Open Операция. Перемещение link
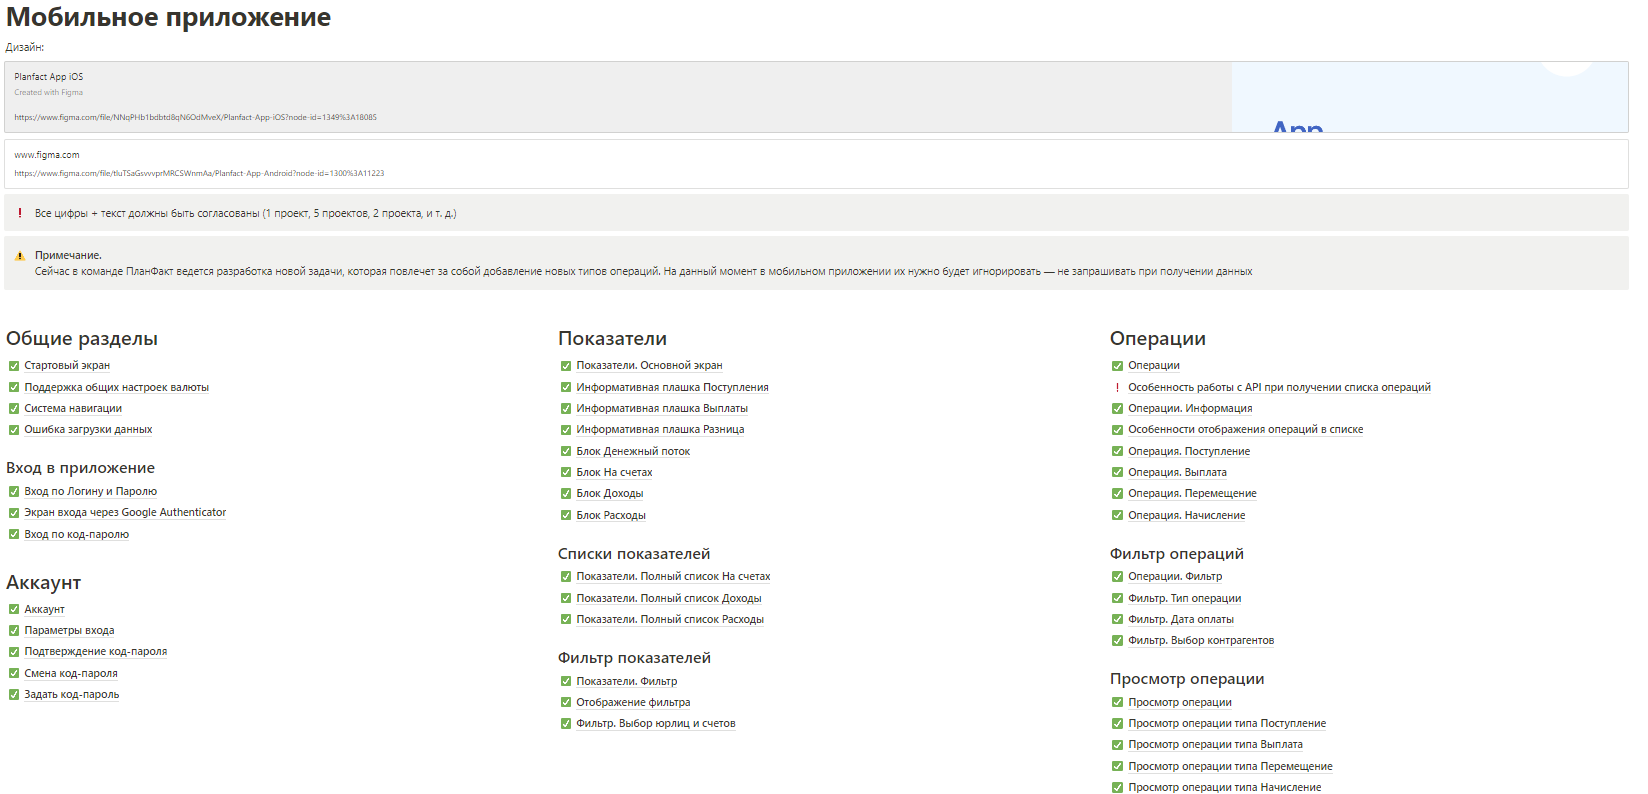Screen dimensions: 1648x794 point(1192,494)
